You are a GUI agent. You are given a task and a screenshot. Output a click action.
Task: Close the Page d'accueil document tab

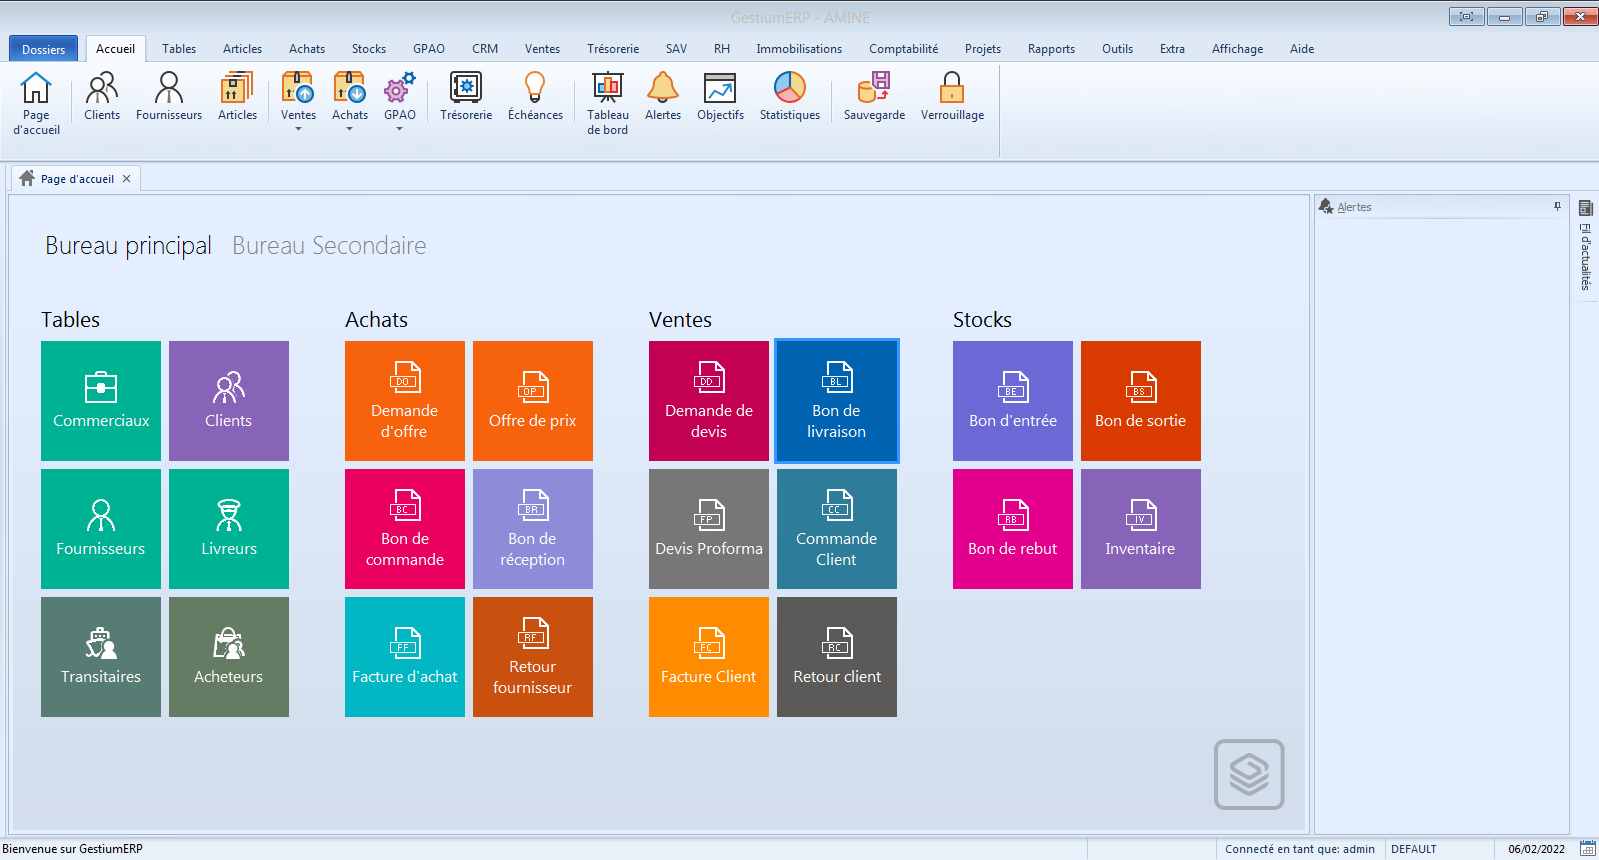[126, 179]
